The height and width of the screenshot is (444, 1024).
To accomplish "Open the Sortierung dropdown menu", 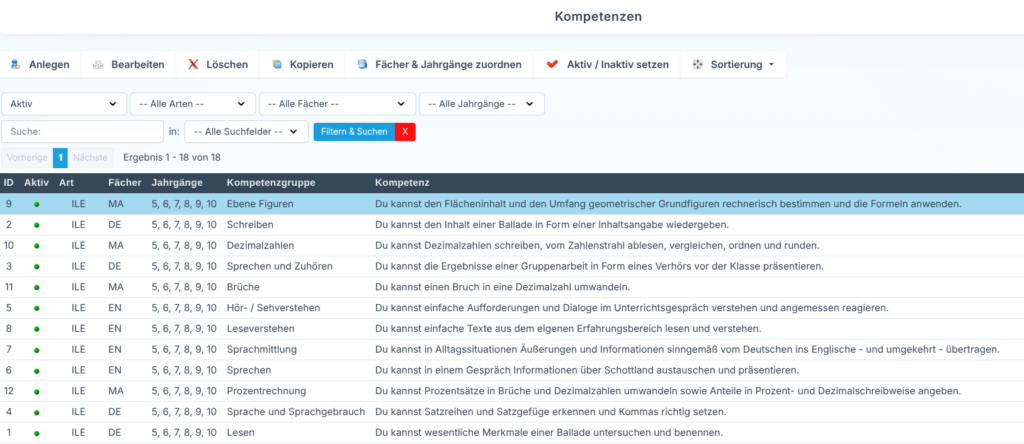I will [x=733, y=65].
